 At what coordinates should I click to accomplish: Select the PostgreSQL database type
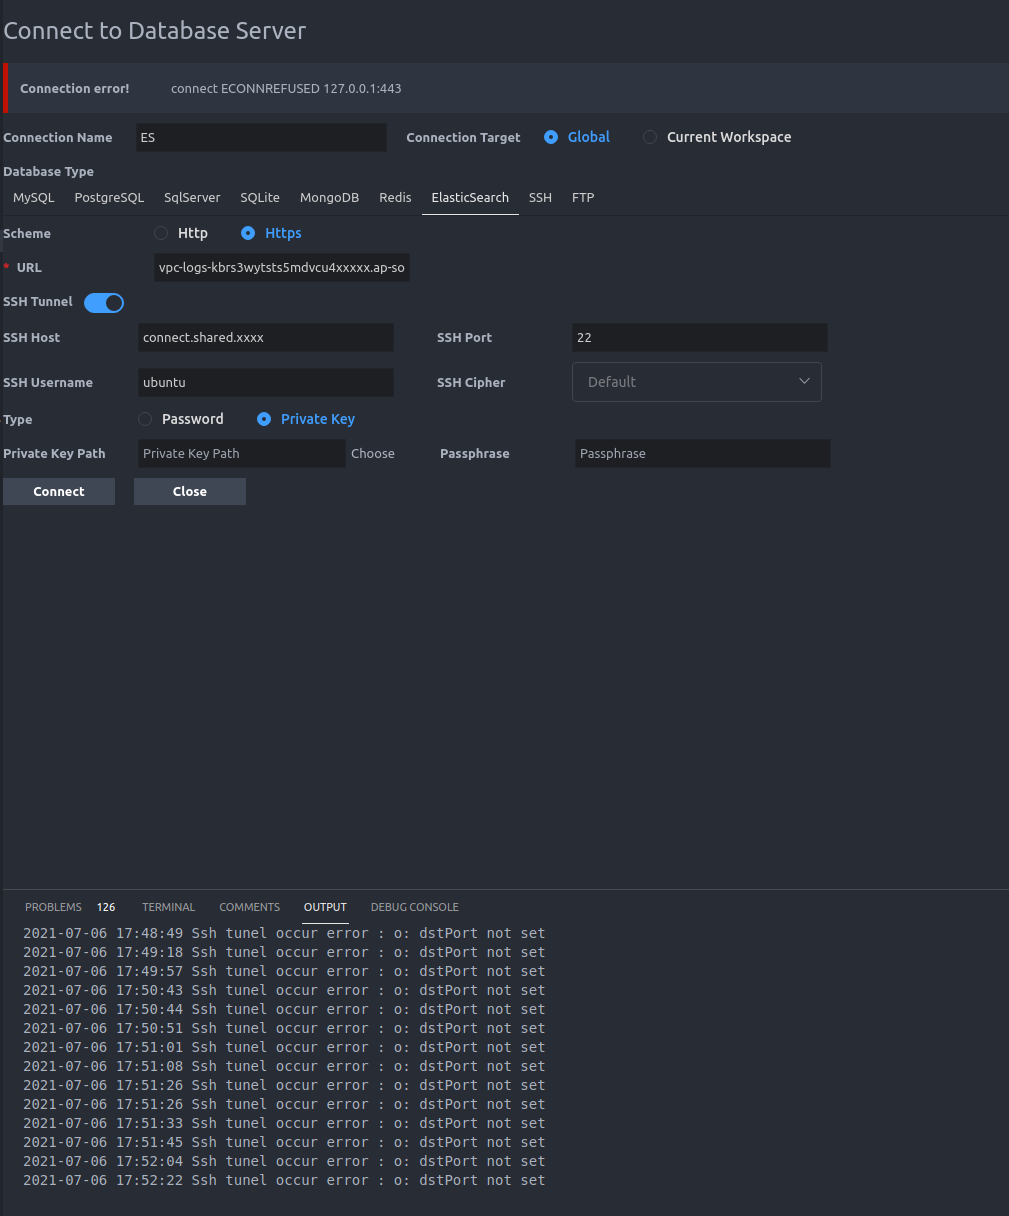tap(109, 197)
